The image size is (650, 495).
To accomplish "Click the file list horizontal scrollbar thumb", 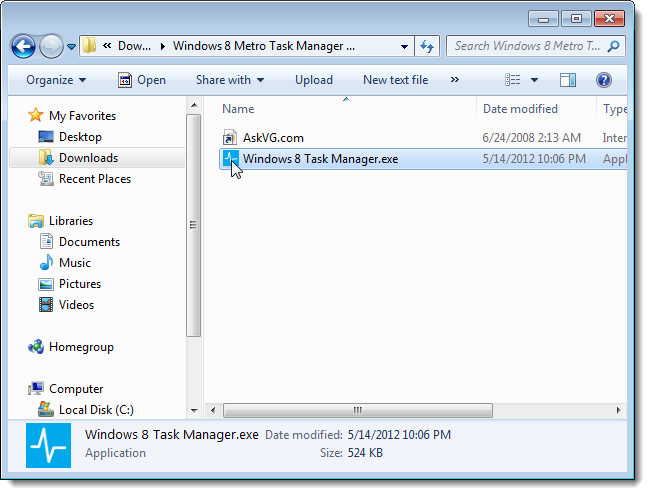I will pos(358,410).
